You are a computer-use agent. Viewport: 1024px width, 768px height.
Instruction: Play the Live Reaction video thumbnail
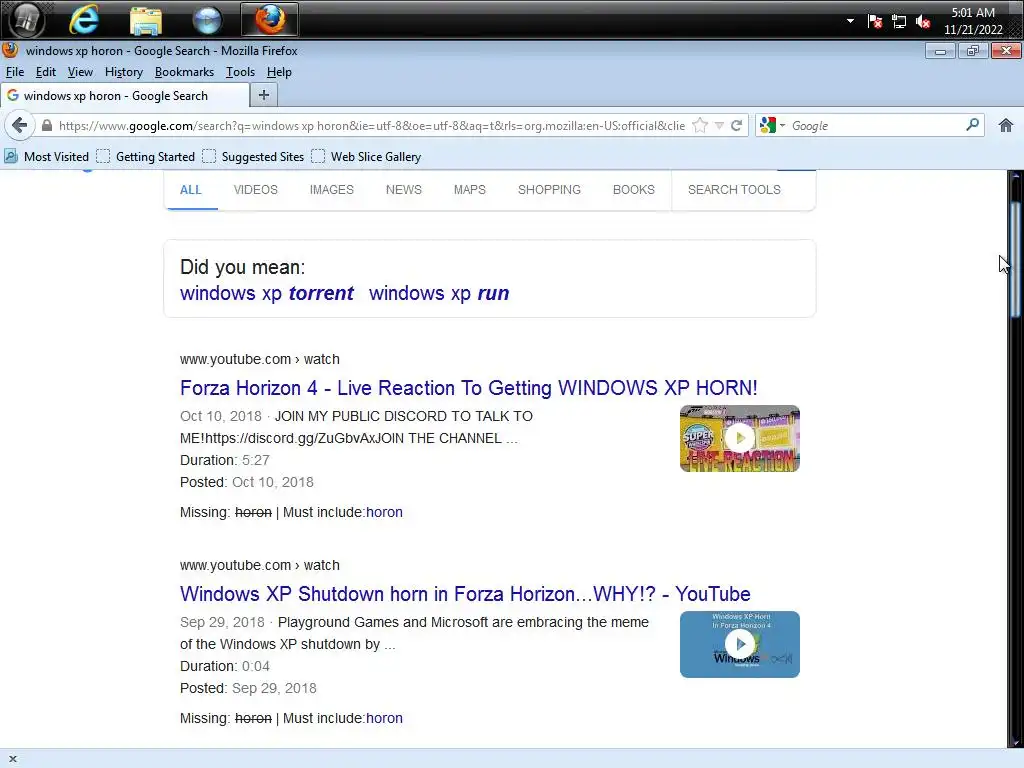[739, 438]
